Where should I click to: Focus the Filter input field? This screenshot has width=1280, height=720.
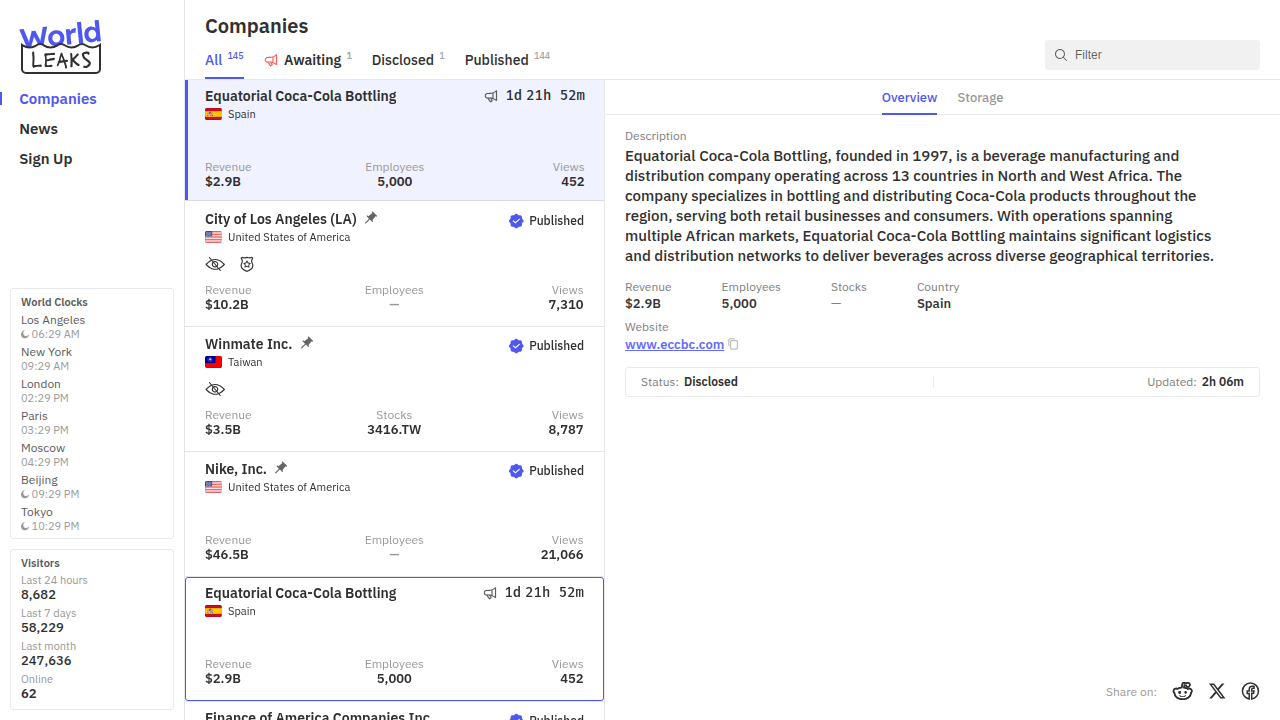pyautogui.click(x=1160, y=55)
